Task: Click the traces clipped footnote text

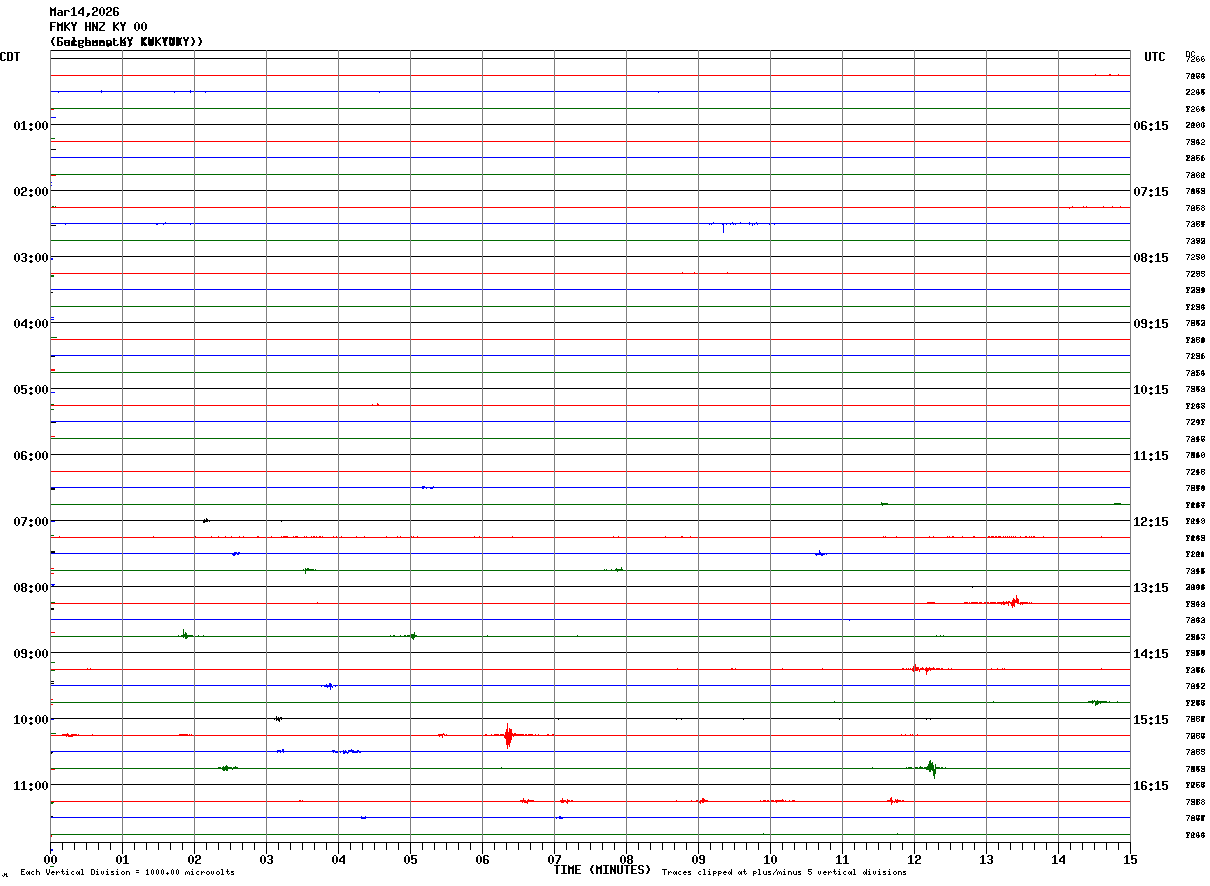Action: pos(784,873)
